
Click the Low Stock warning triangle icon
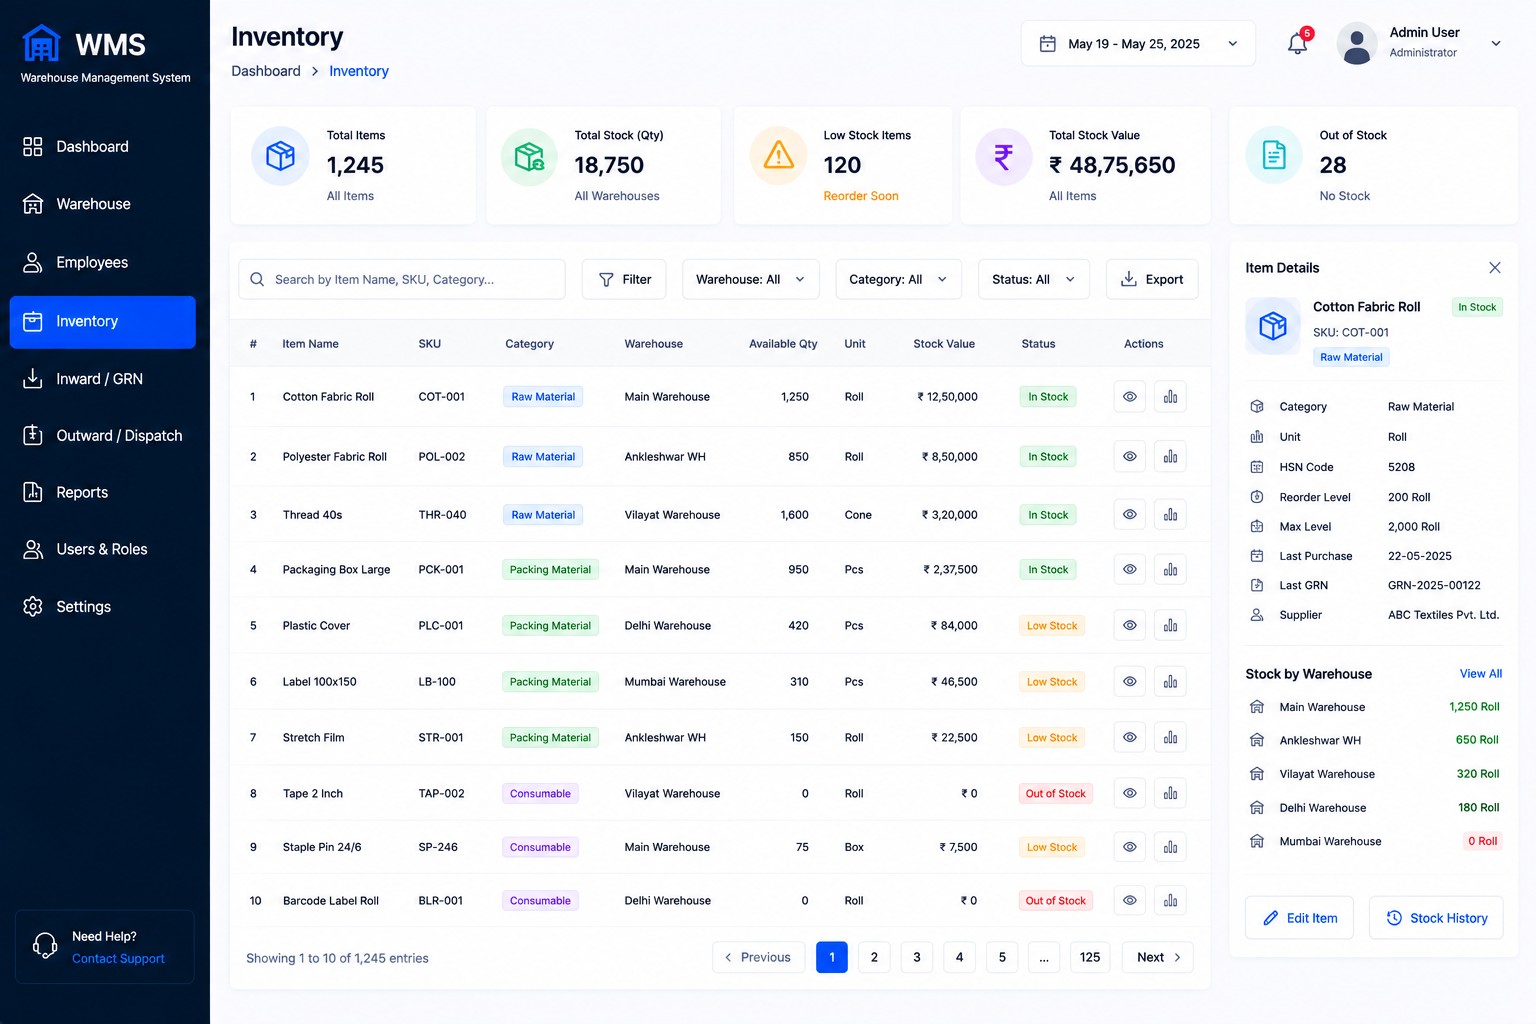click(x=778, y=156)
